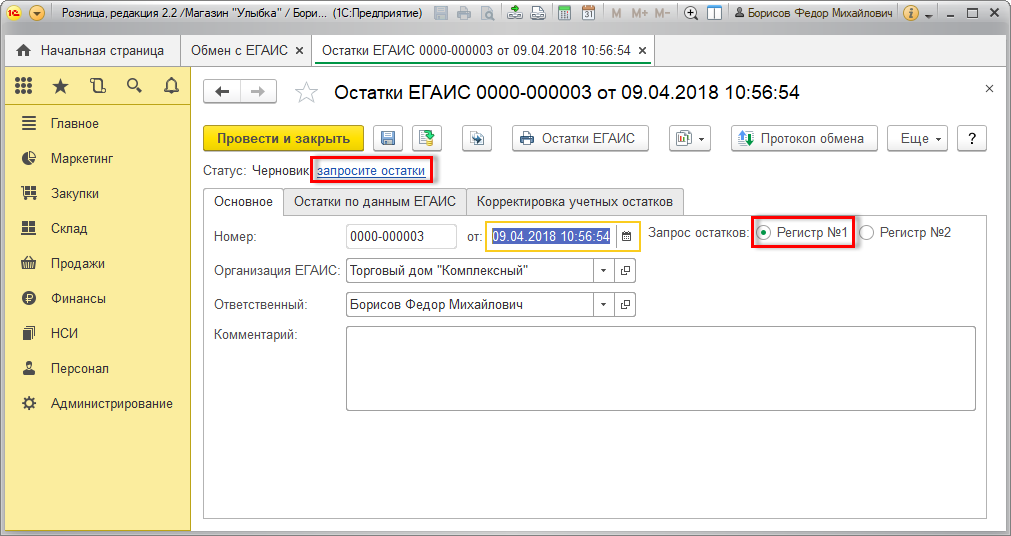
Task: Open the main menu dropdown arrow in title bar
Action: 37,13
